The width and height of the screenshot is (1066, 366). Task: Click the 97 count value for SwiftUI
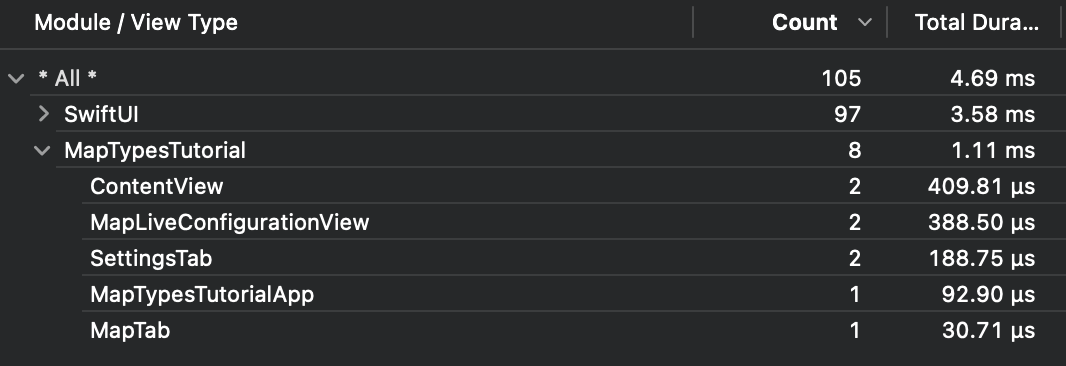click(x=848, y=114)
